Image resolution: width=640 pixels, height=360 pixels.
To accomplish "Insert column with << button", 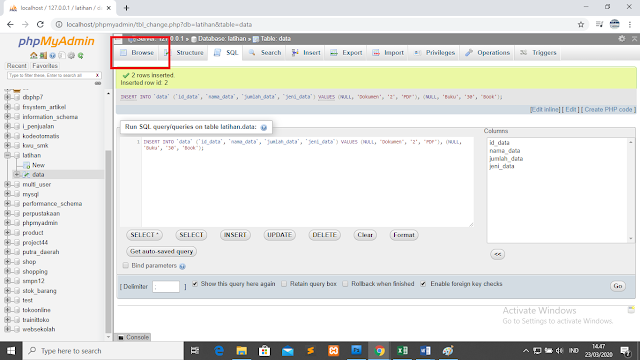I will pos(498,254).
